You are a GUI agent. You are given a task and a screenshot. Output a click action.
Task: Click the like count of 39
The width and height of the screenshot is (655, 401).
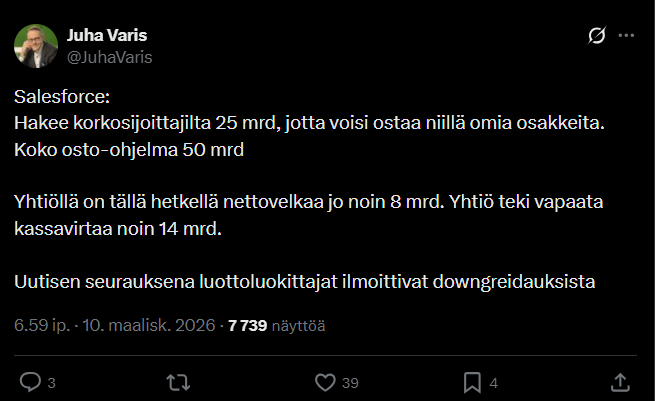[350, 382]
